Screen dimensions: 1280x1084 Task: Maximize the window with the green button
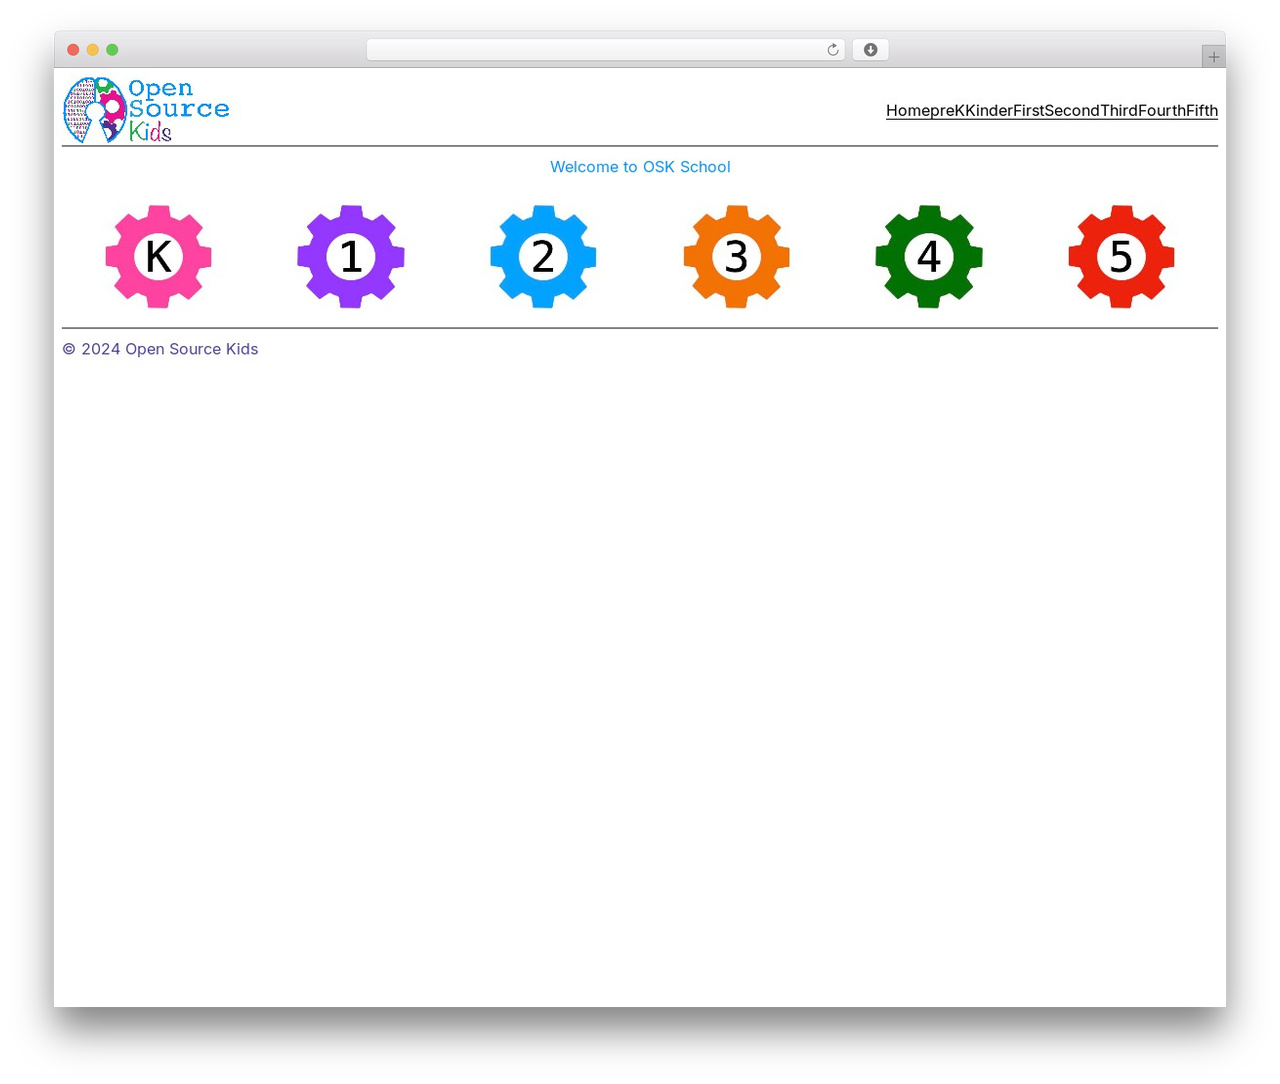pyautogui.click(x=112, y=50)
